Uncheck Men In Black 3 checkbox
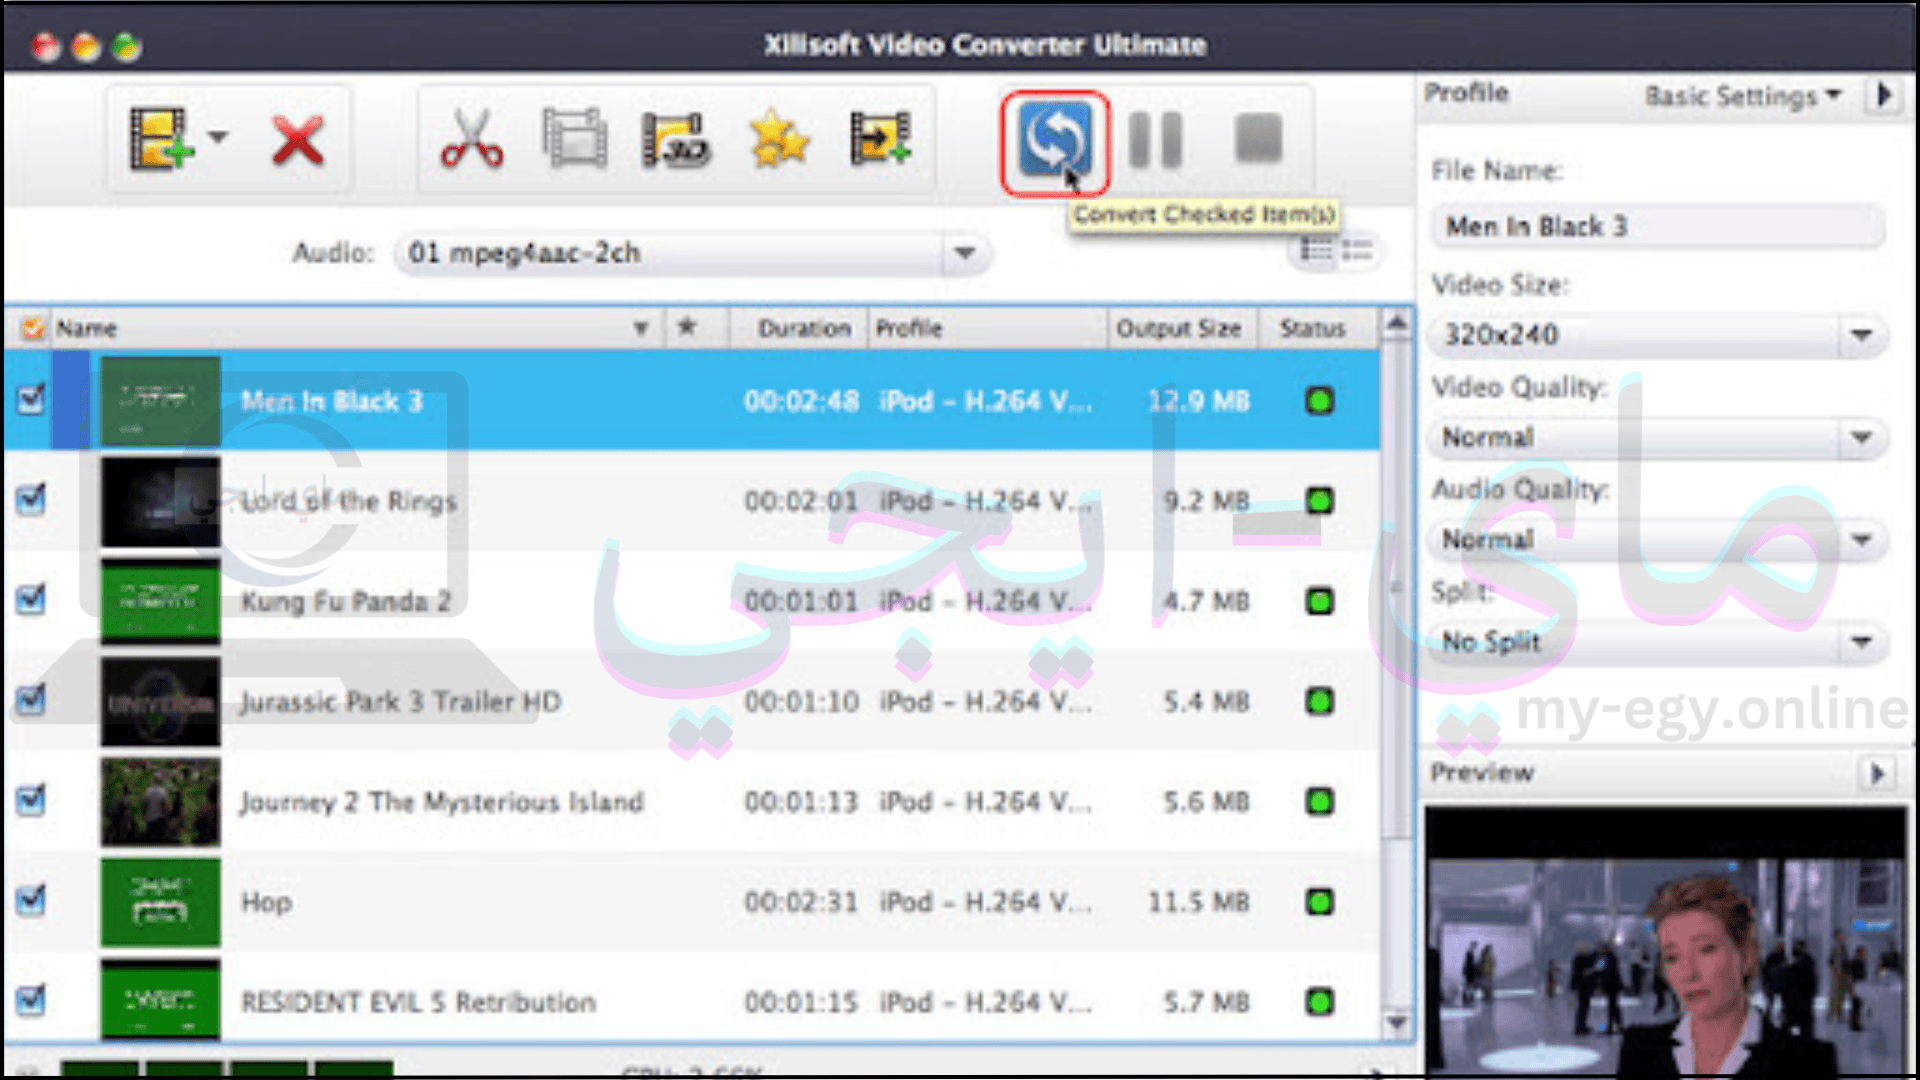The image size is (1920, 1080). [x=32, y=400]
